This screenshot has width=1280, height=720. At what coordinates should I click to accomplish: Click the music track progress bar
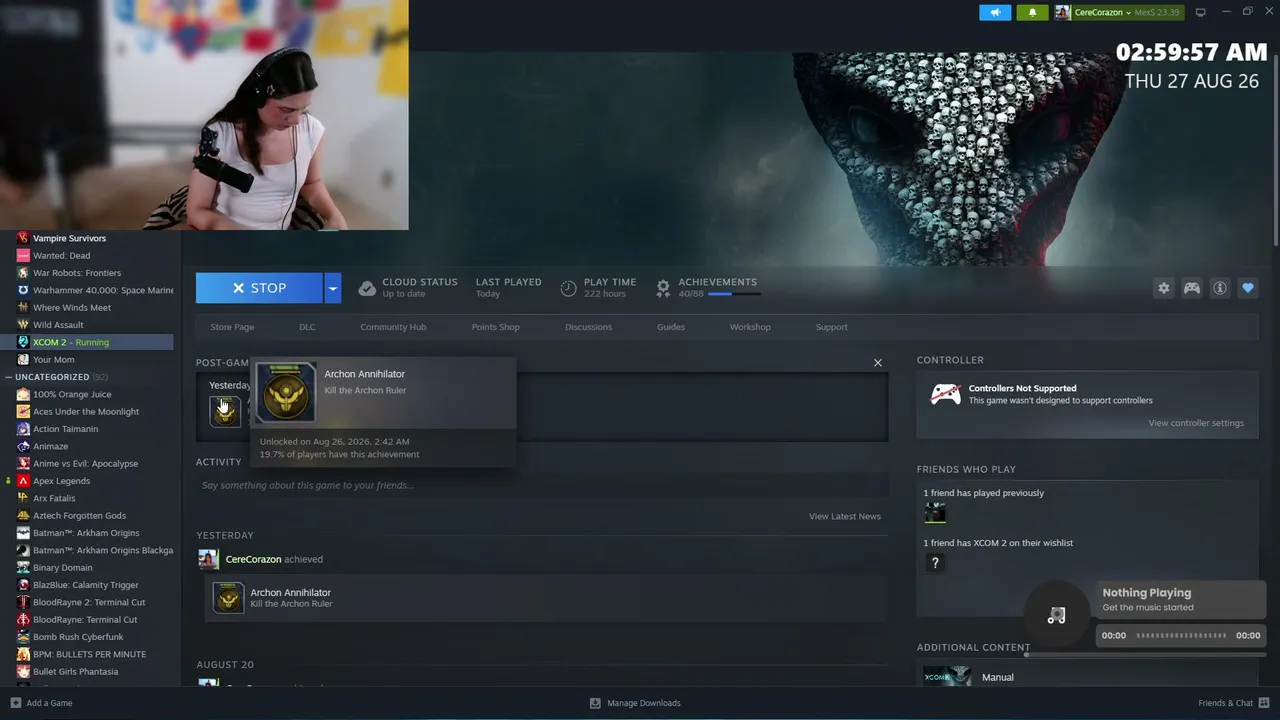(1181, 635)
